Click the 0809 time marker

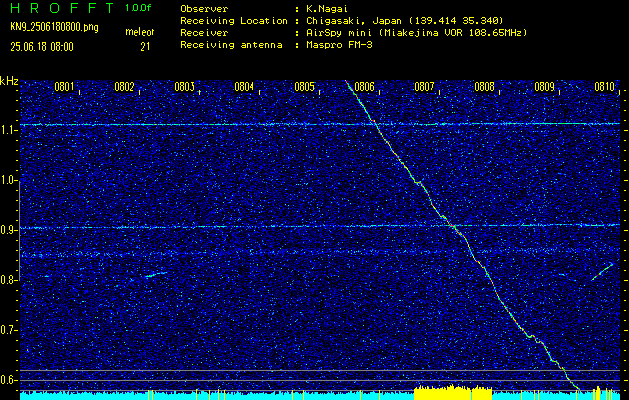(544, 87)
